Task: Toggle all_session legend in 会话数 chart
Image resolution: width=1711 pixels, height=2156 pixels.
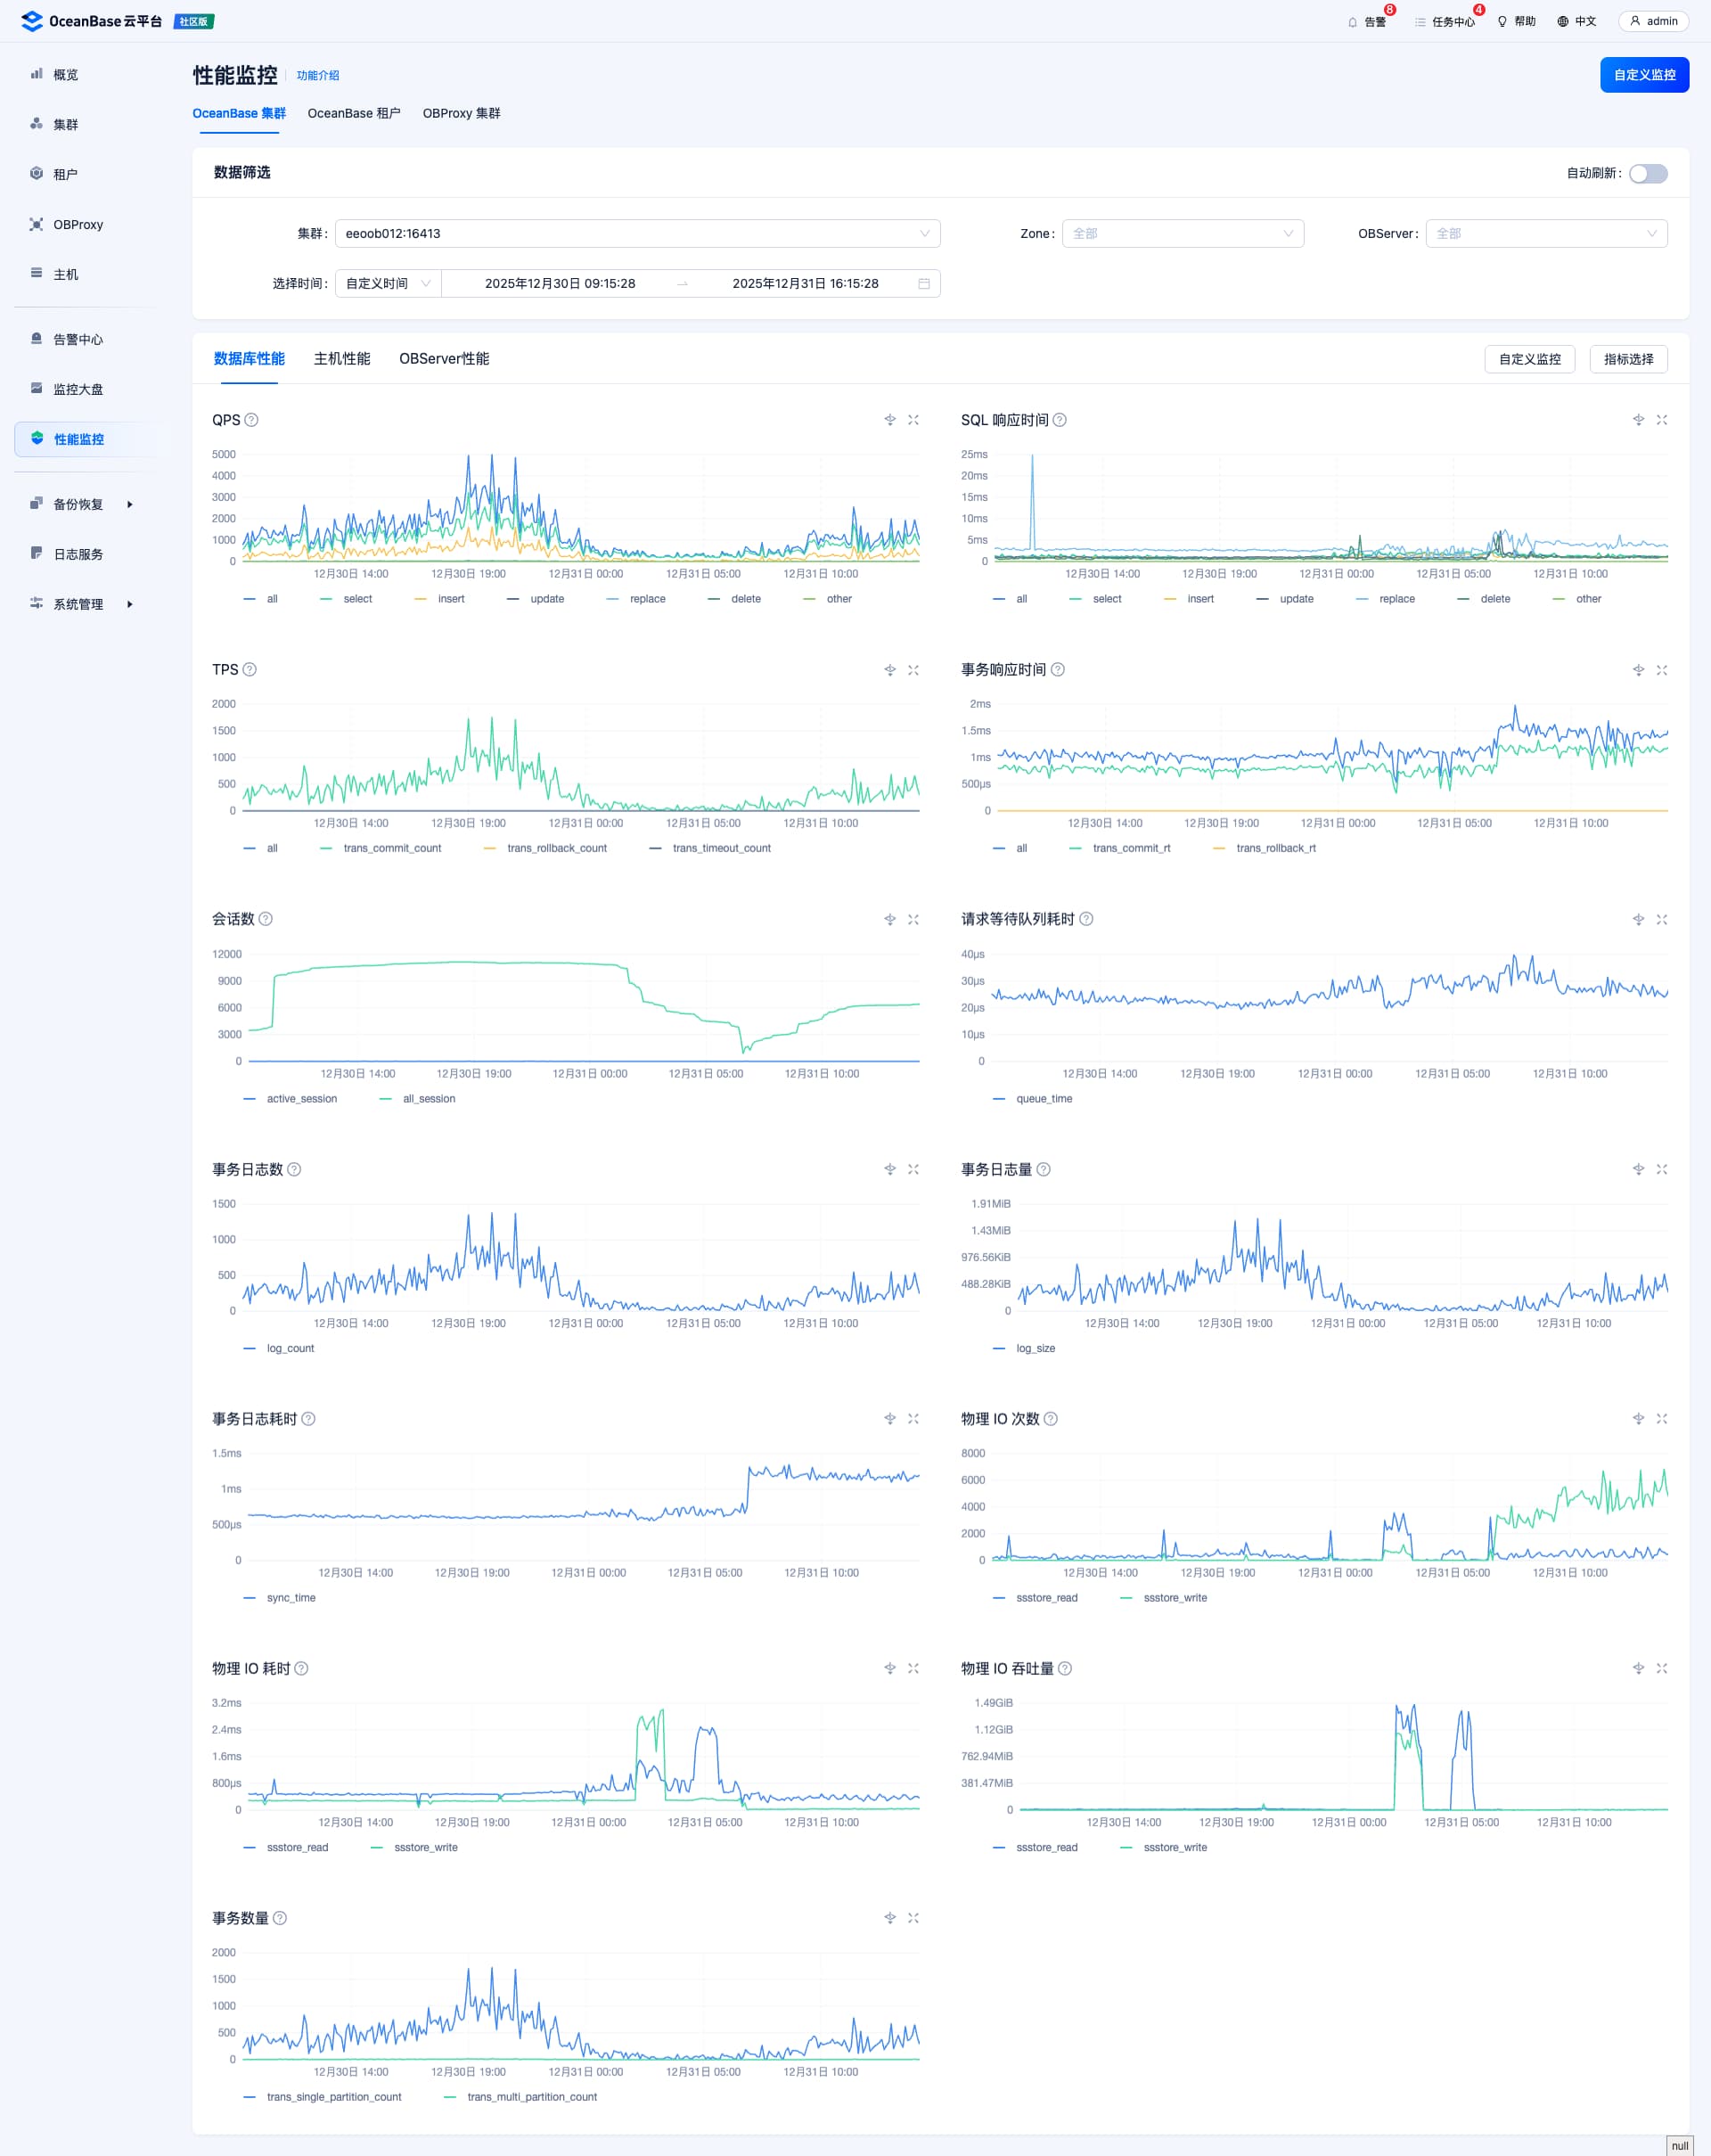Action: pyautogui.click(x=428, y=1099)
